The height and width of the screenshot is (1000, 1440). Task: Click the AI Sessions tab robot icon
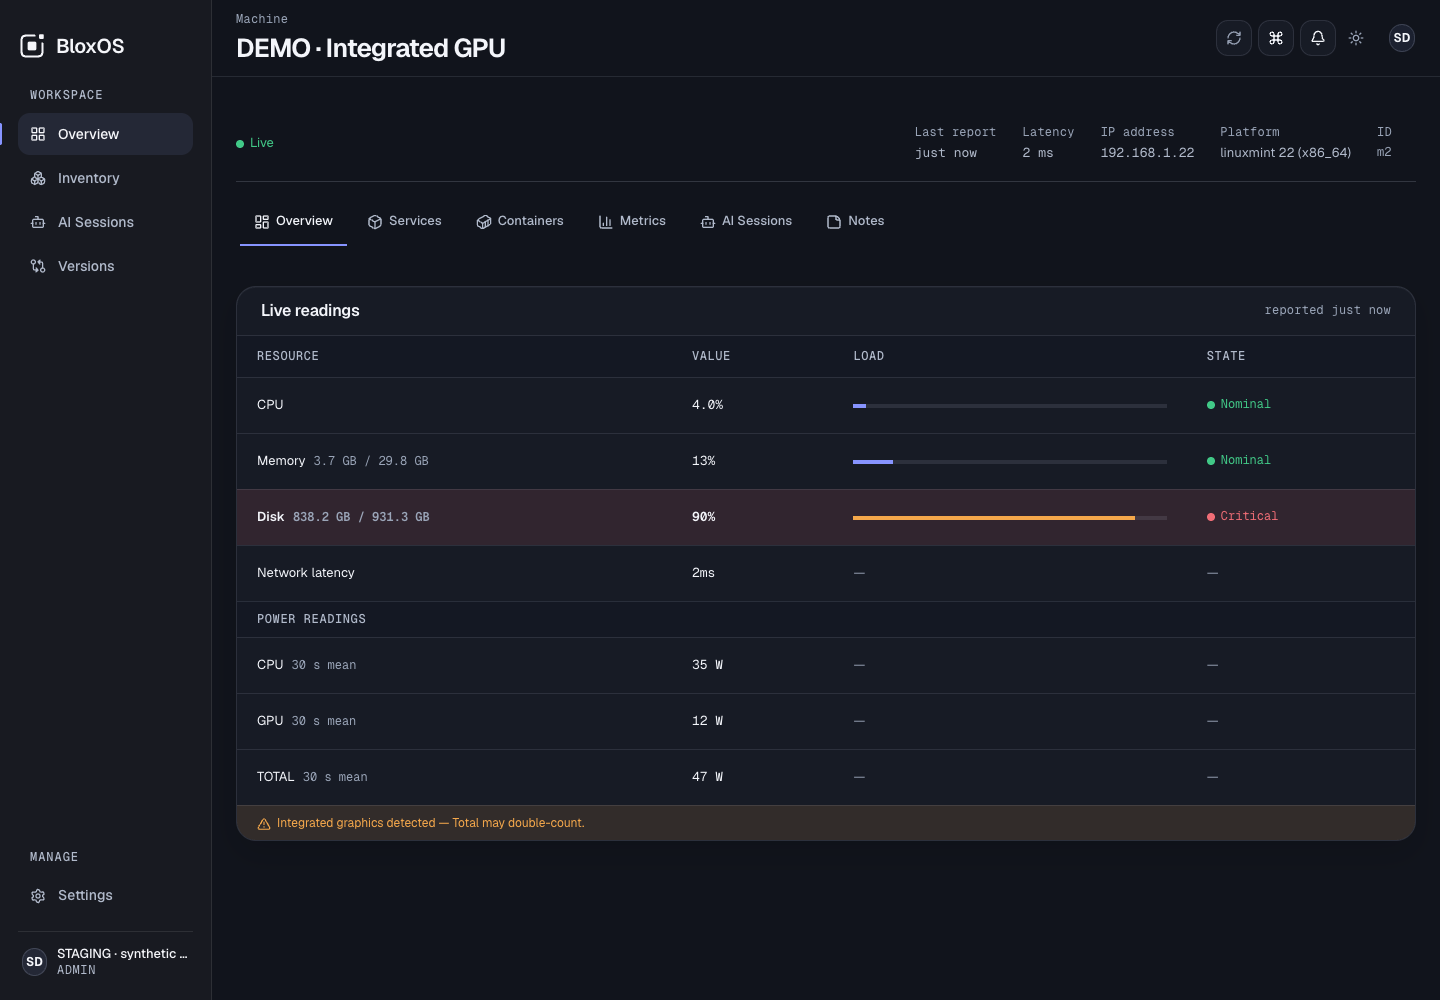point(708,222)
